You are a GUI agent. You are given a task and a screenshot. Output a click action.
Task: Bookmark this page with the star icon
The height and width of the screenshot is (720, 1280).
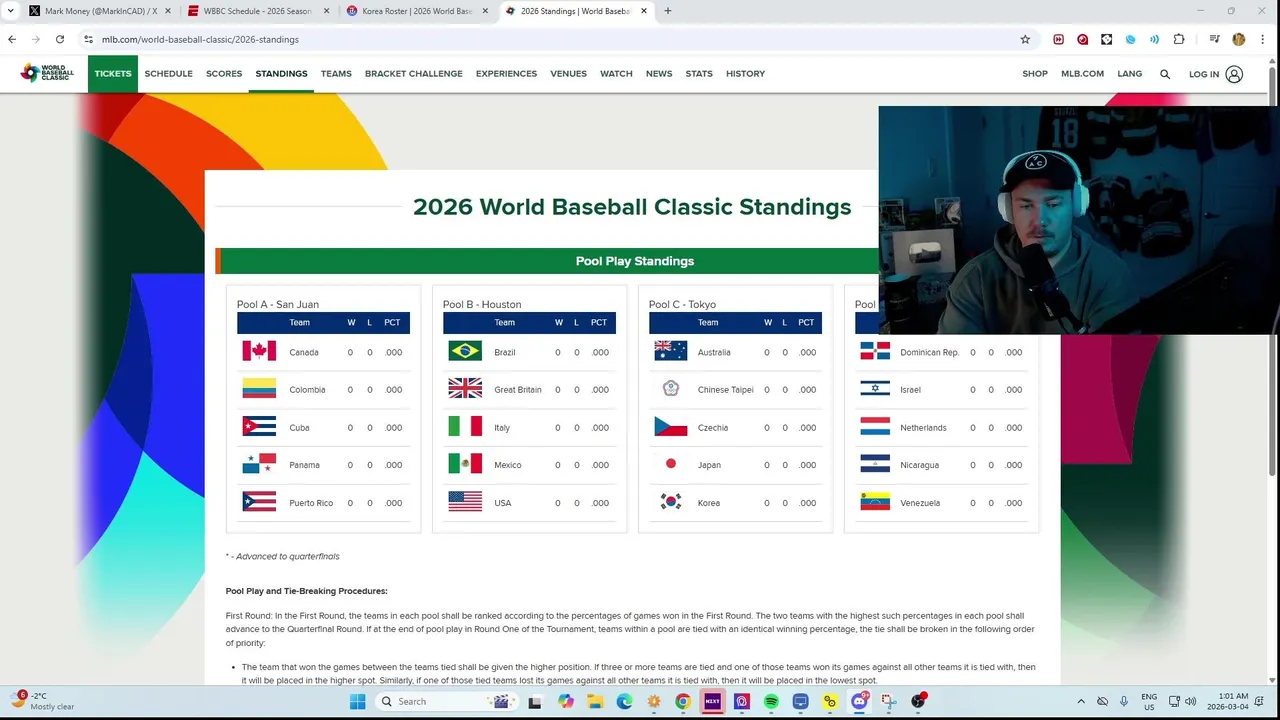[1025, 39]
